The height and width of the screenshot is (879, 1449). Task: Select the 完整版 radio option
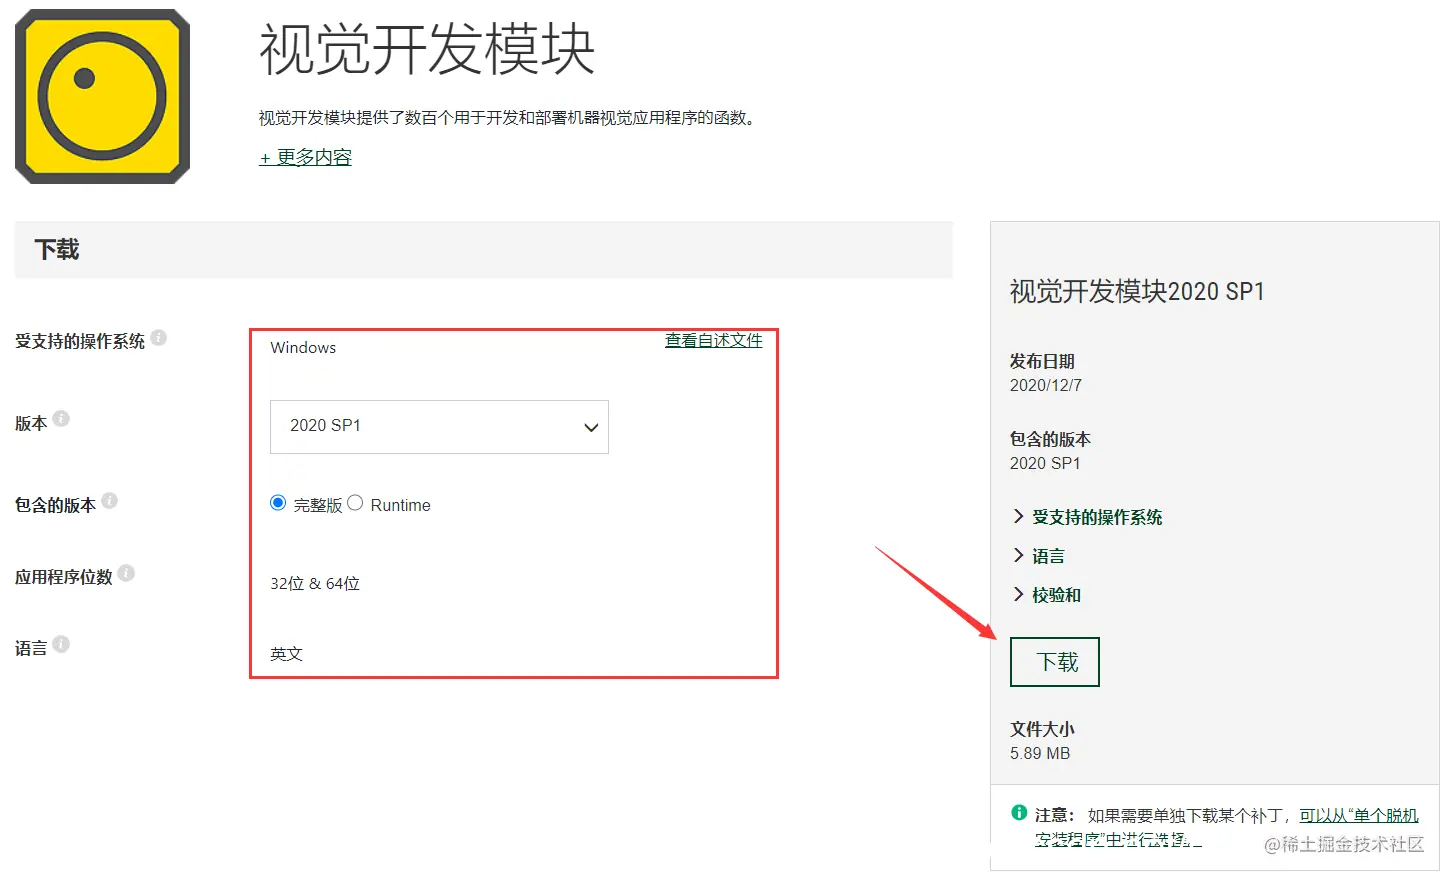pyautogui.click(x=278, y=503)
